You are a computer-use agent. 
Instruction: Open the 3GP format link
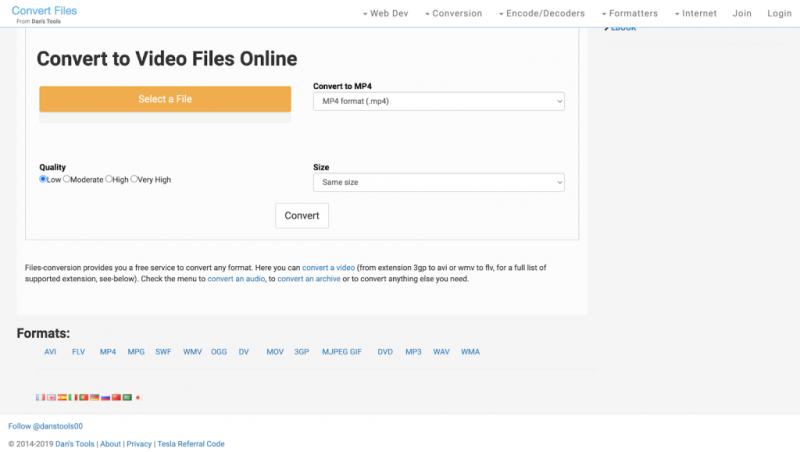tap(302, 351)
